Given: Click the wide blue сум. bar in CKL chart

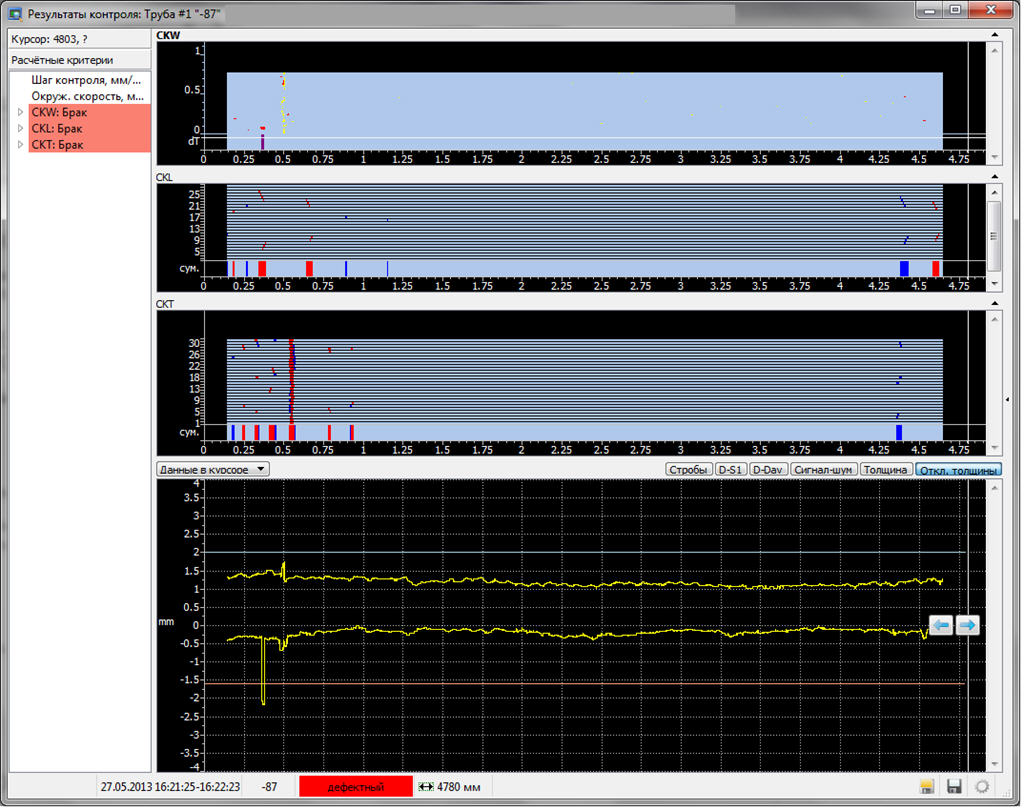Looking at the screenshot, I should click(906, 269).
